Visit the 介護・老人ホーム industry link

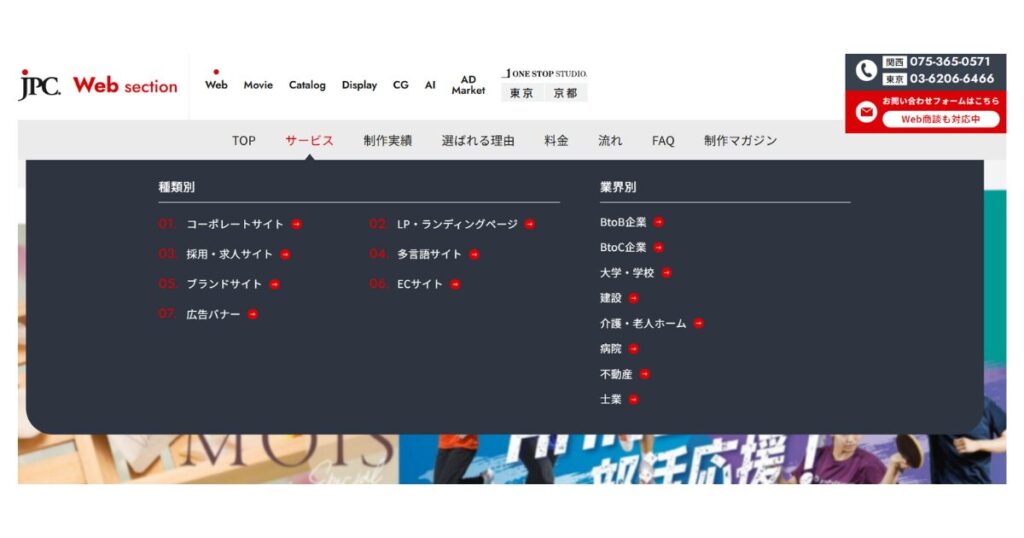pyautogui.click(x=643, y=323)
